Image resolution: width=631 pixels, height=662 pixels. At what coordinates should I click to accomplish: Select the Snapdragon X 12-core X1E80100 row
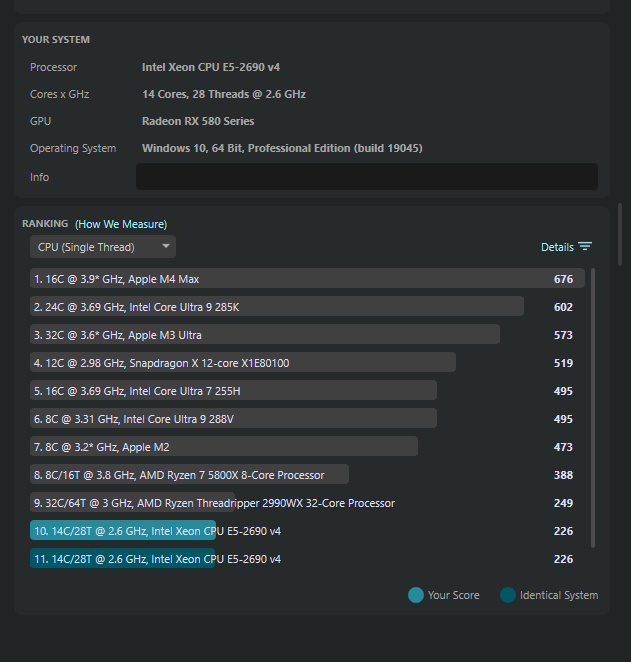coord(307,363)
